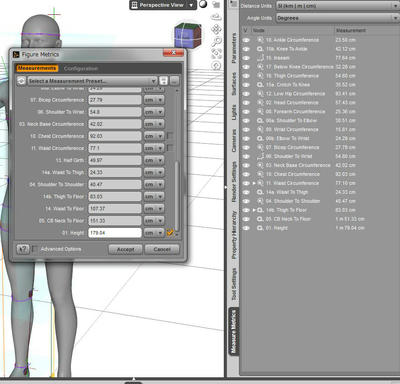Click the view cube in the viewport
Viewport: 400px width, 384px height.
pyautogui.click(x=188, y=35)
